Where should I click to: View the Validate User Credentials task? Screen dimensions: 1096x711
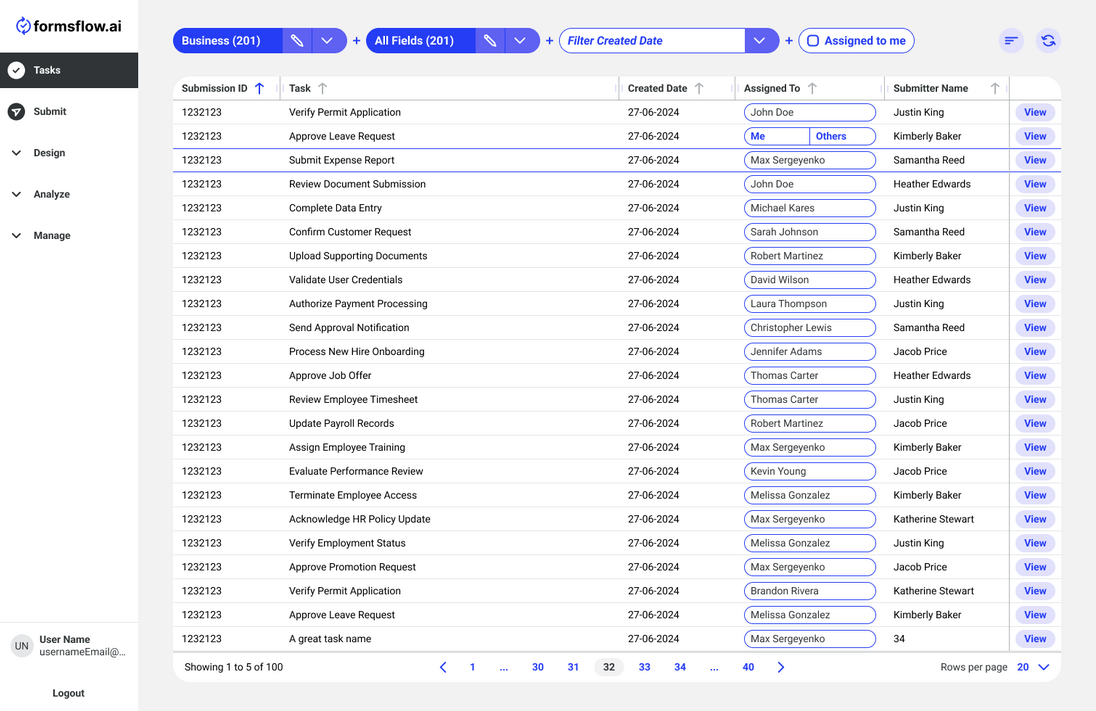click(x=1035, y=280)
